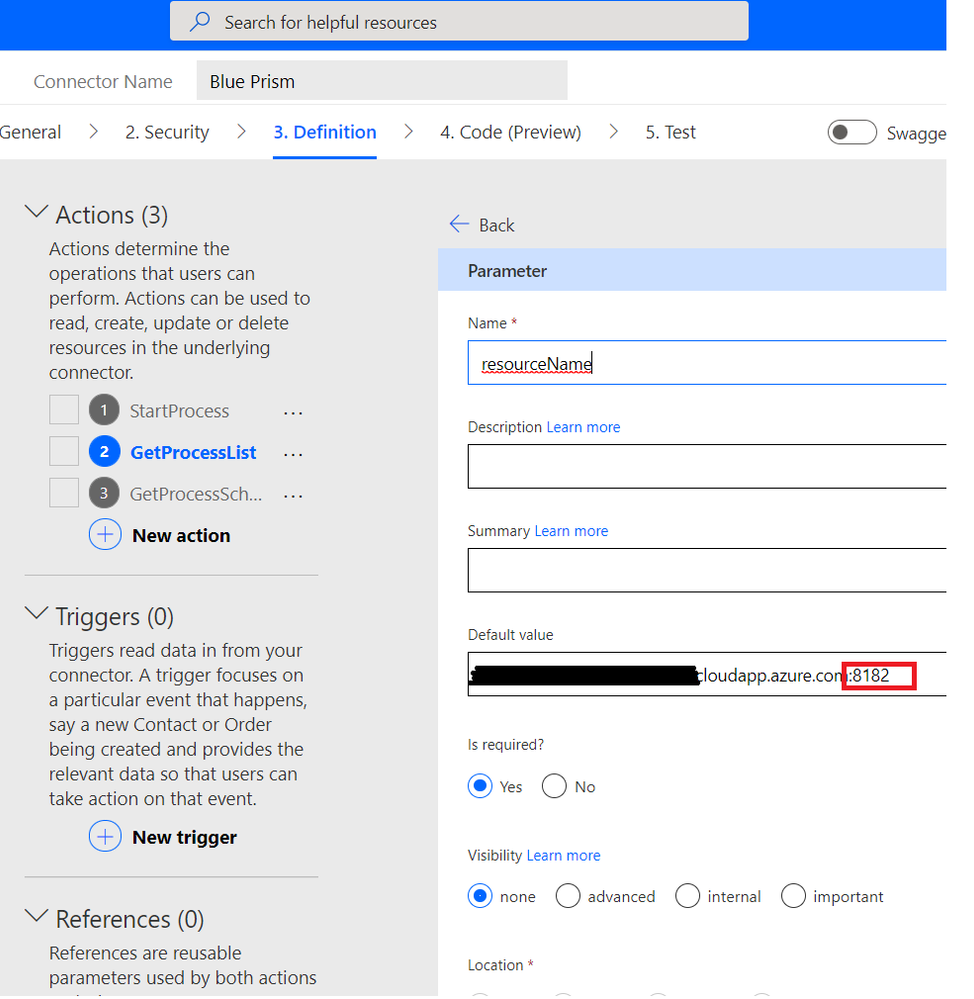974x999 pixels.
Task: Collapse the References (0) section
Action: coord(36,916)
